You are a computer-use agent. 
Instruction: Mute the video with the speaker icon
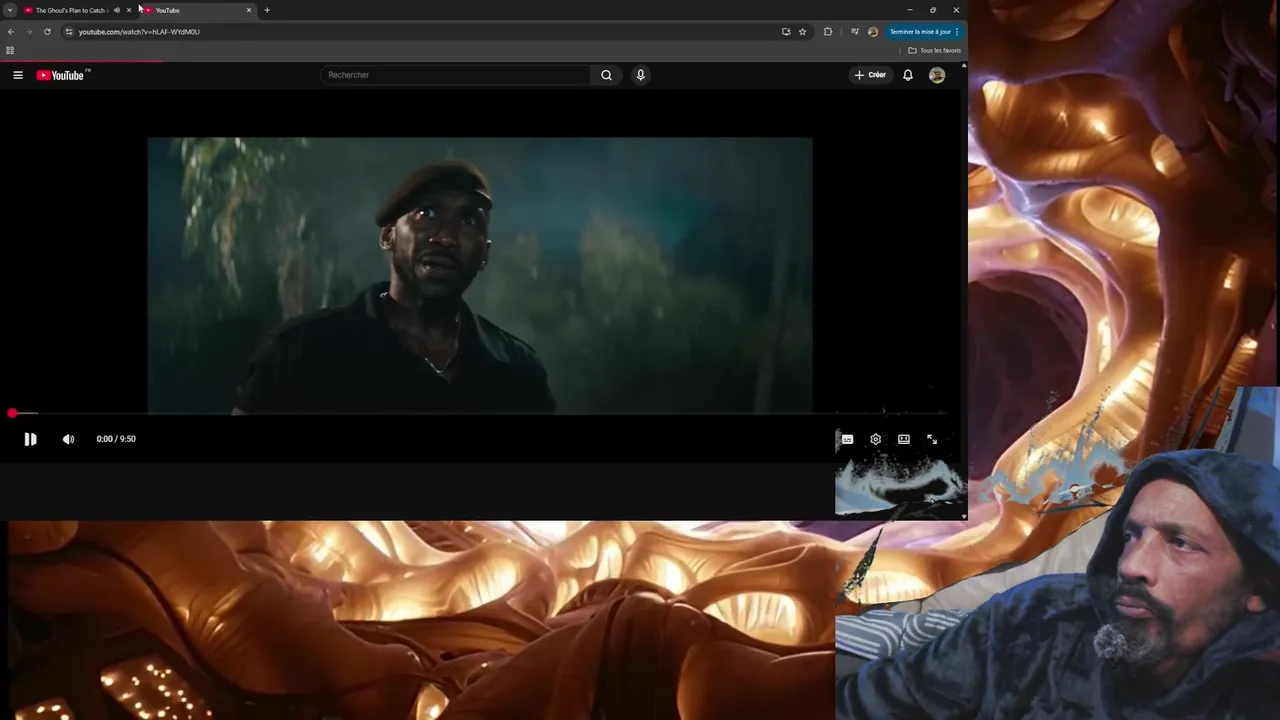68,439
